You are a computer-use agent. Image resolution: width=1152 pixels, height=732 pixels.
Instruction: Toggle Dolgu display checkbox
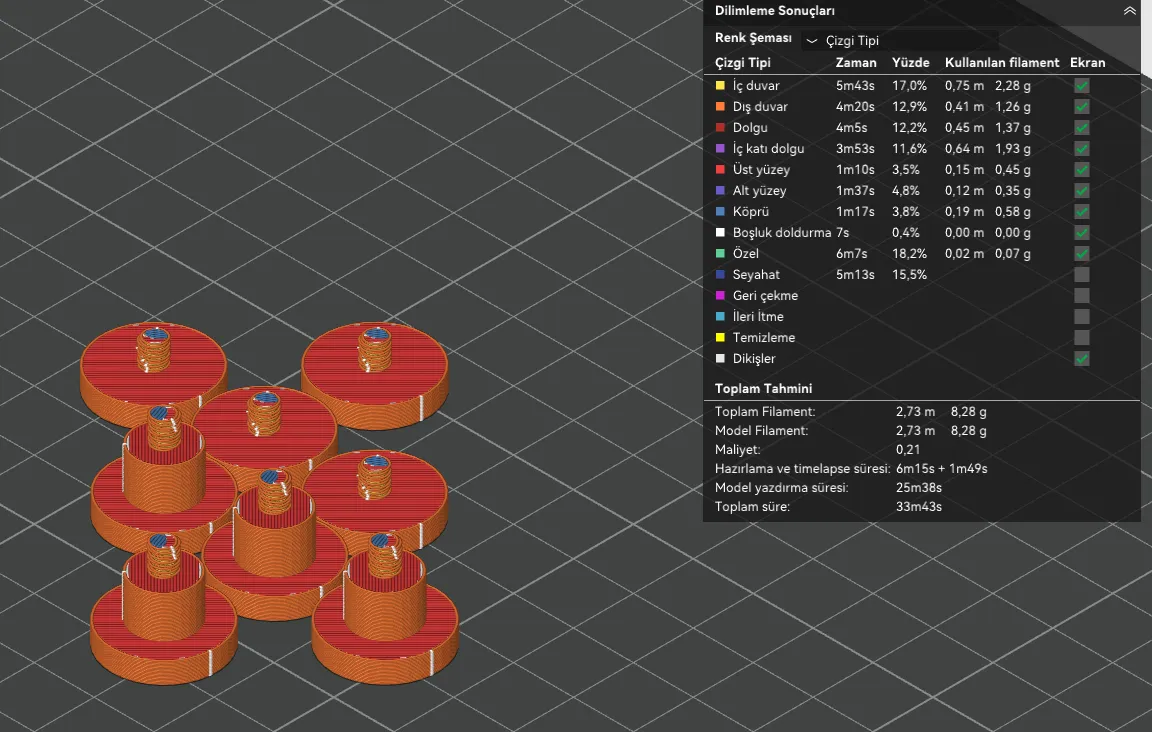[x=1081, y=128]
